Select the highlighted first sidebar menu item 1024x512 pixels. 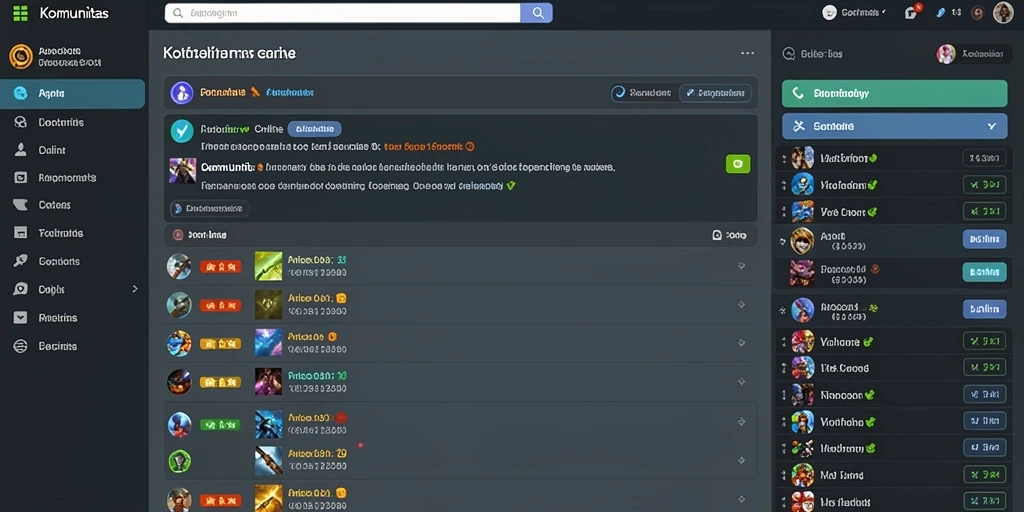[72, 93]
